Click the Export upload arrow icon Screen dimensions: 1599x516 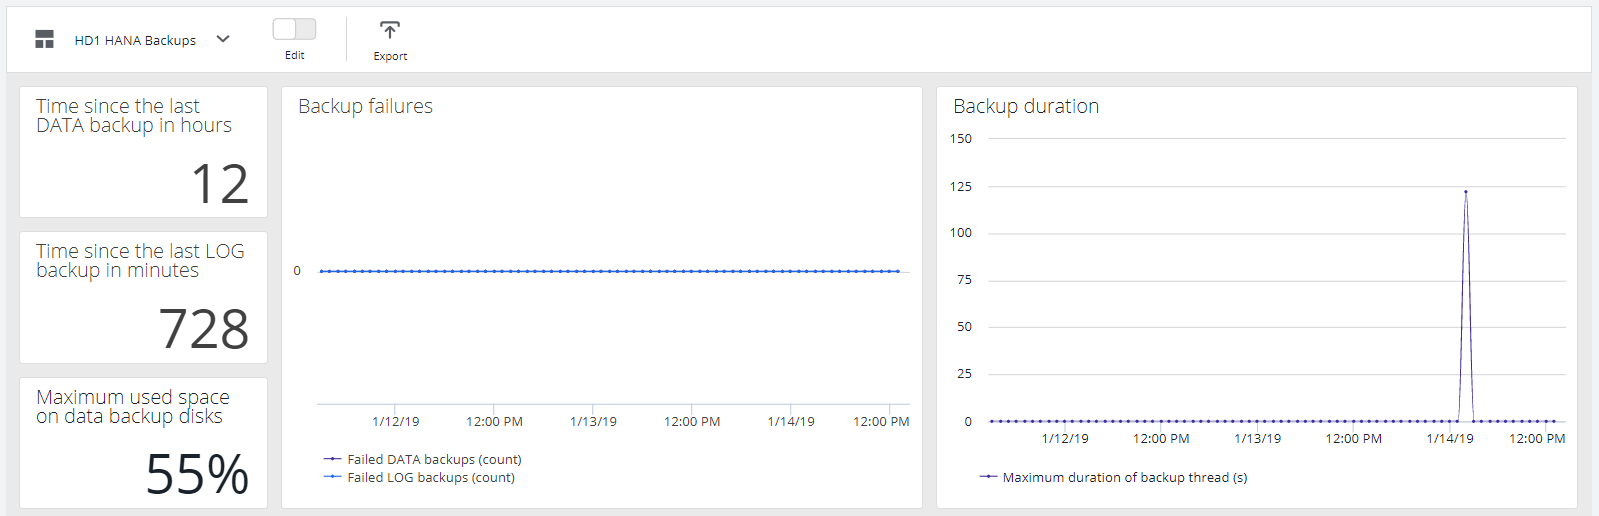[x=390, y=30]
